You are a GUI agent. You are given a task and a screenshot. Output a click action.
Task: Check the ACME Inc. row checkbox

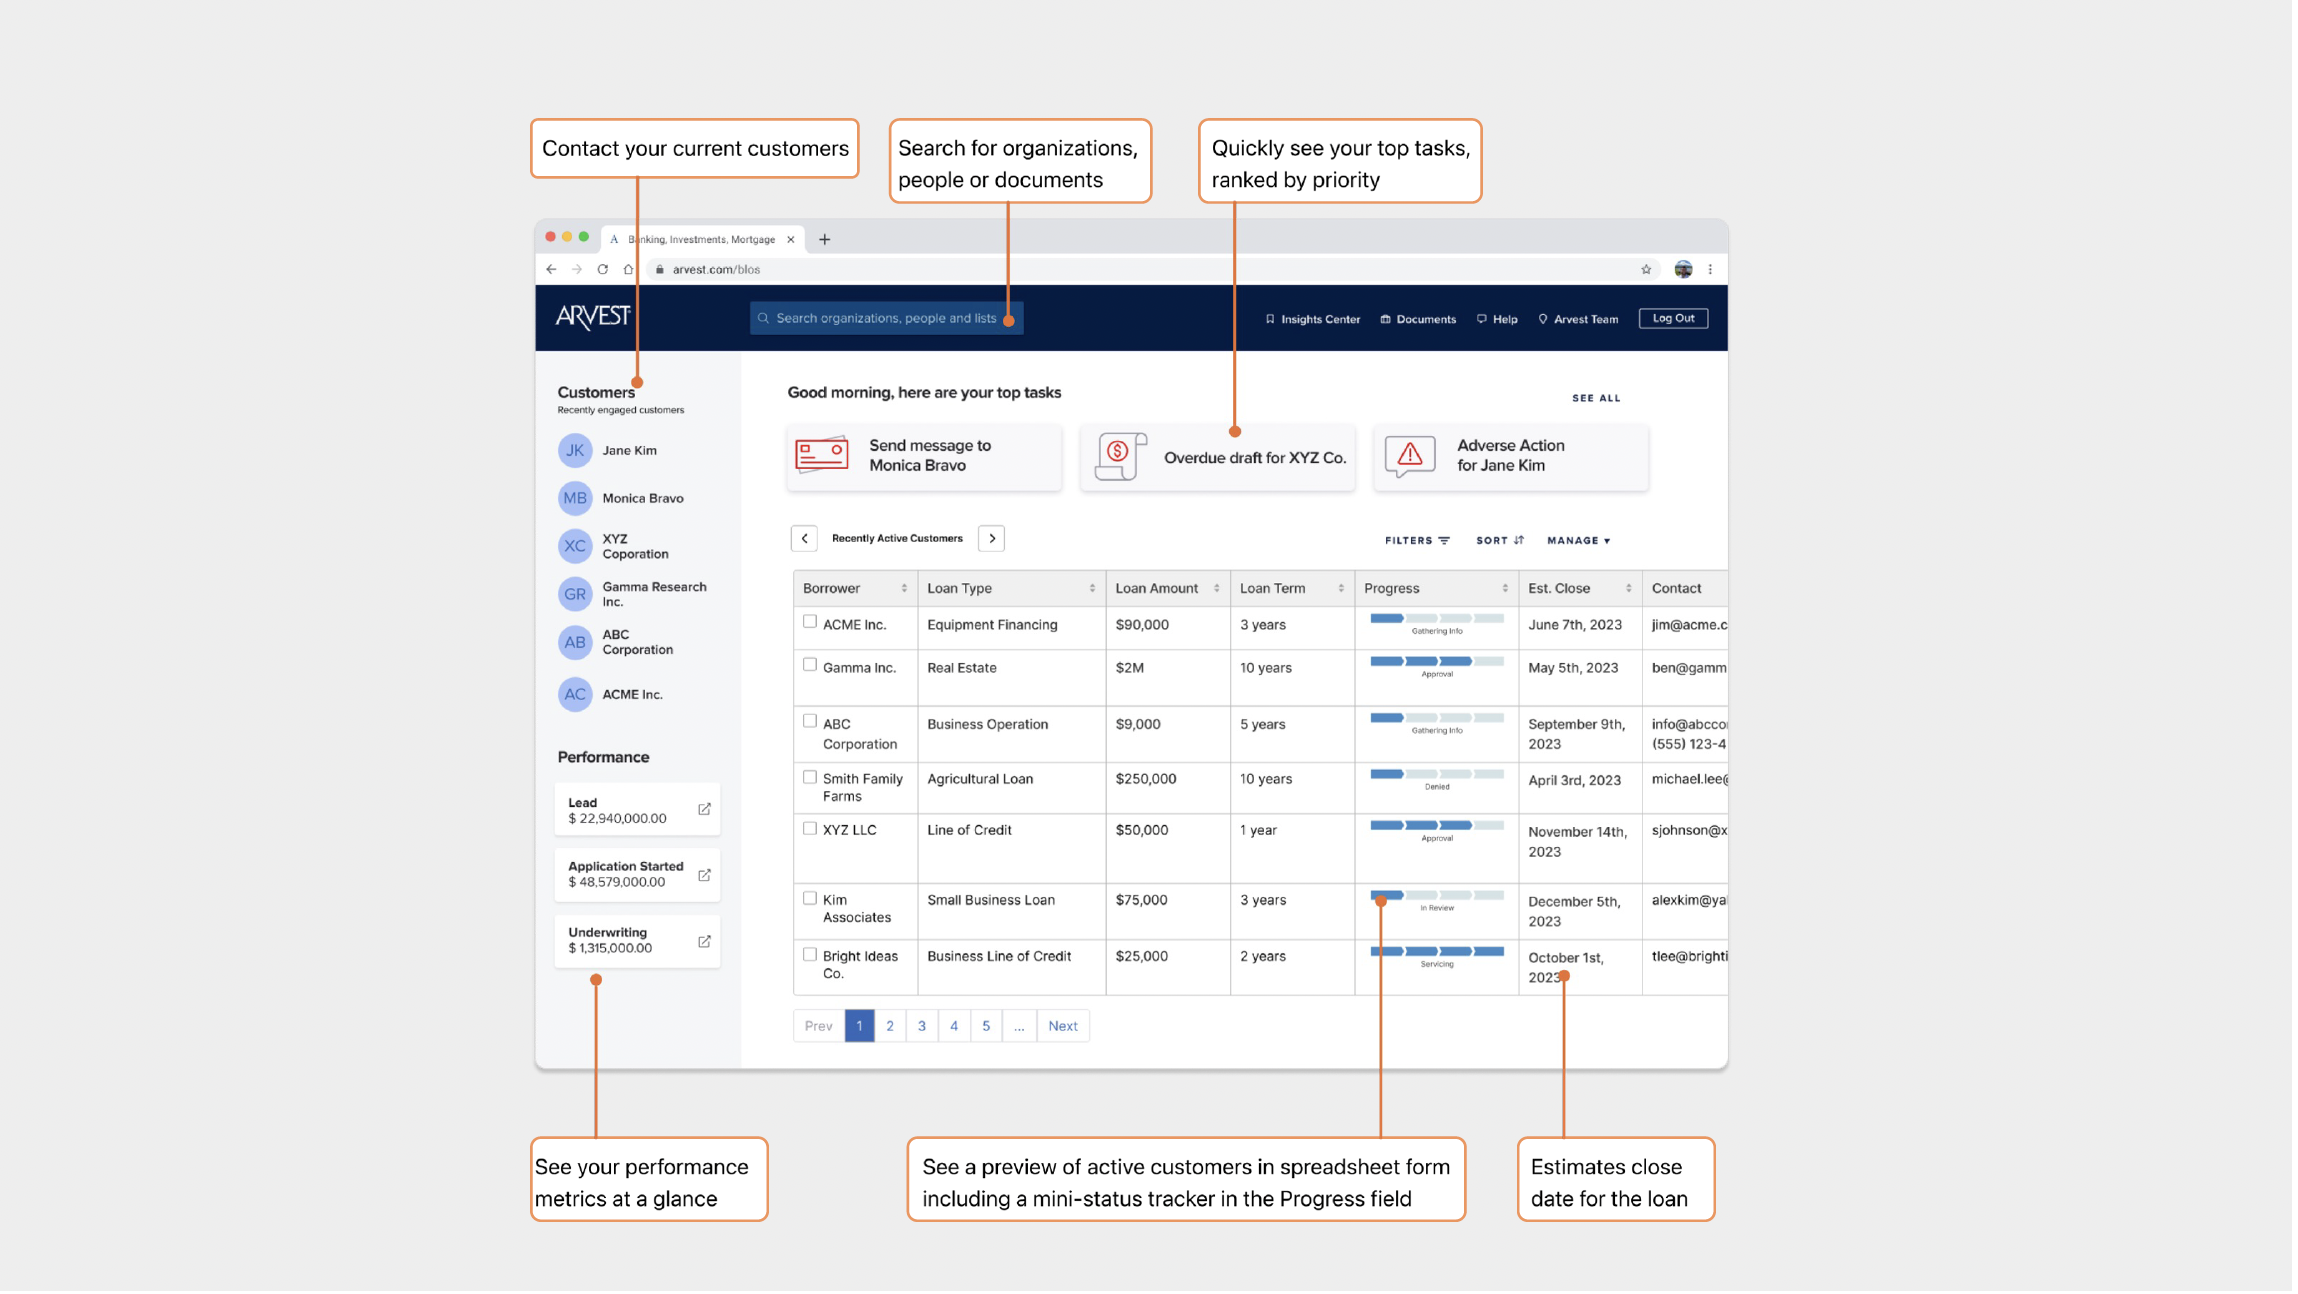[x=810, y=622]
